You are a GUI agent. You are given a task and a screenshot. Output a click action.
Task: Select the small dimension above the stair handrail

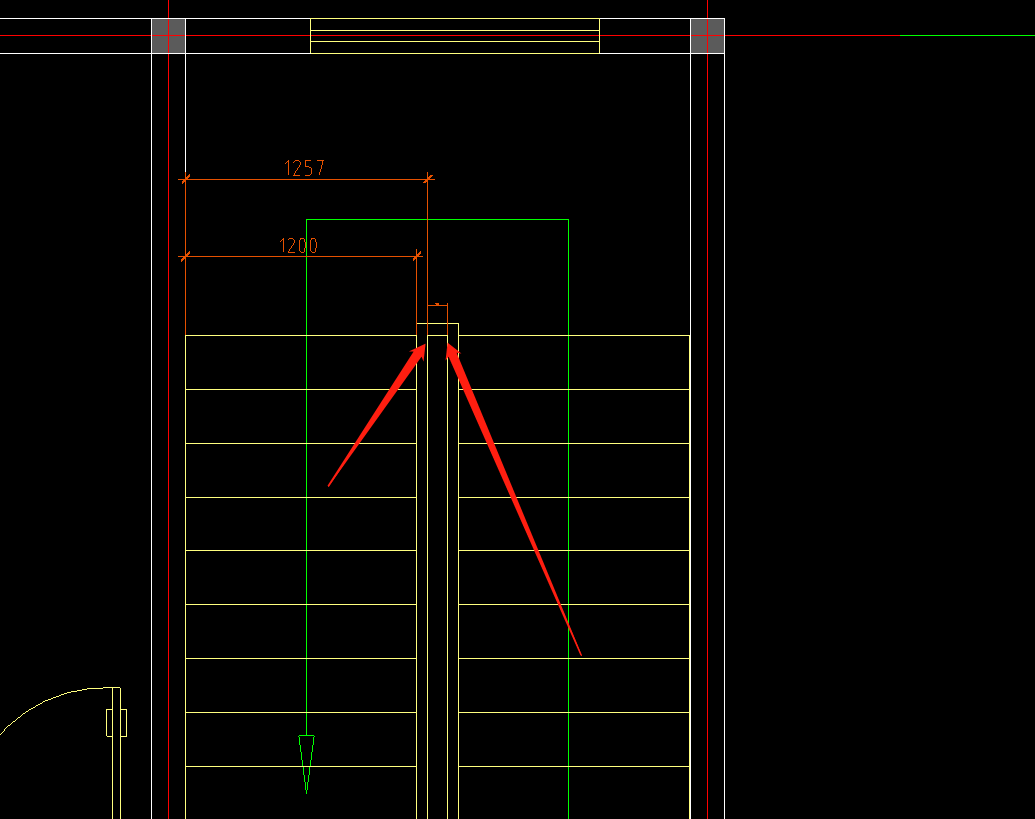[438, 306]
